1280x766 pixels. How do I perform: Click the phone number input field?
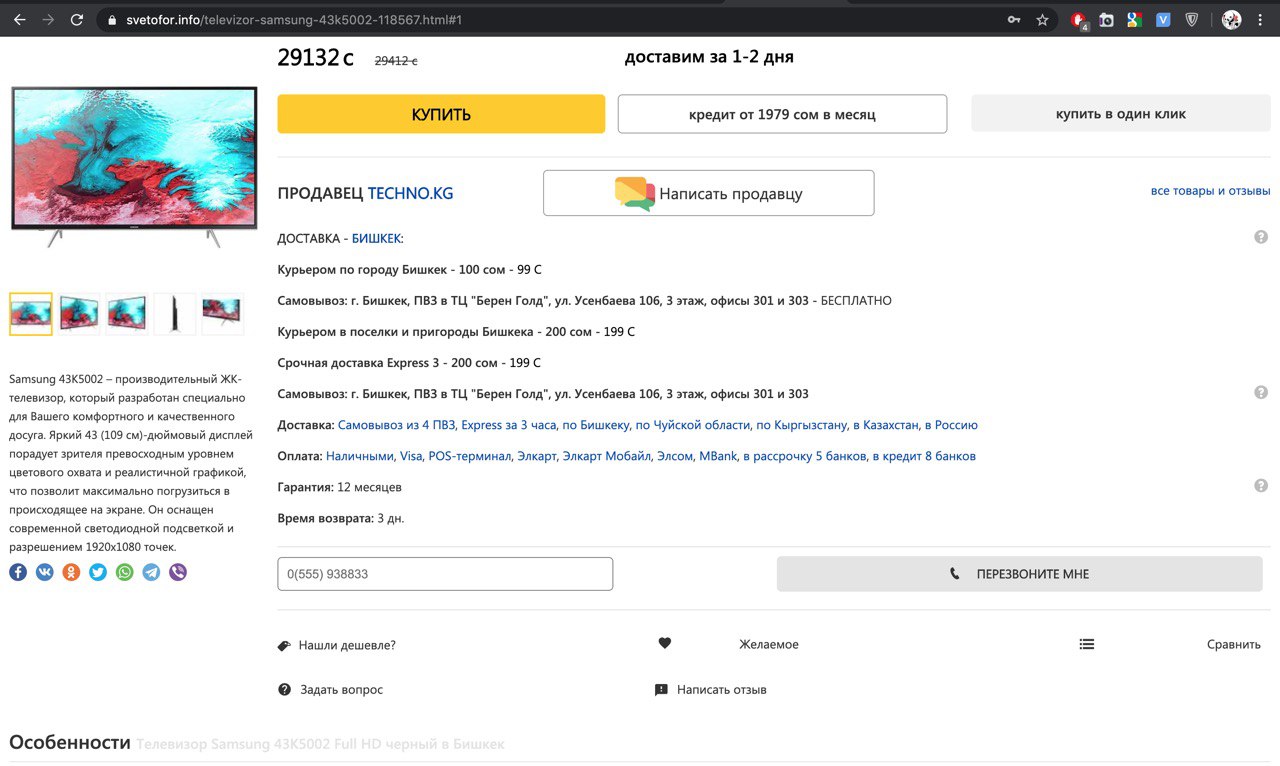click(445, 574)
